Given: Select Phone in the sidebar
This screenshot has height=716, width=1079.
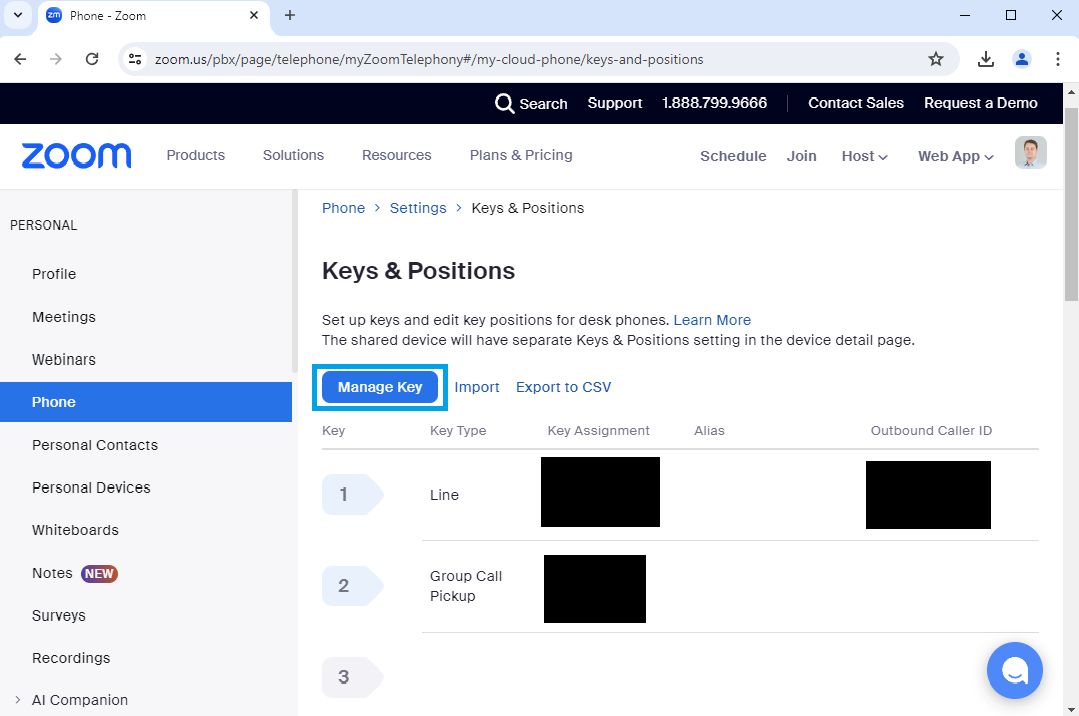Looking at the screenshot, I should [x=146, y=402].
